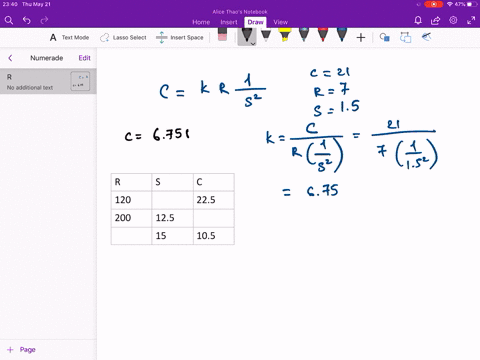
Task: Tap the battery status indicator
Action: click(472, 4)
